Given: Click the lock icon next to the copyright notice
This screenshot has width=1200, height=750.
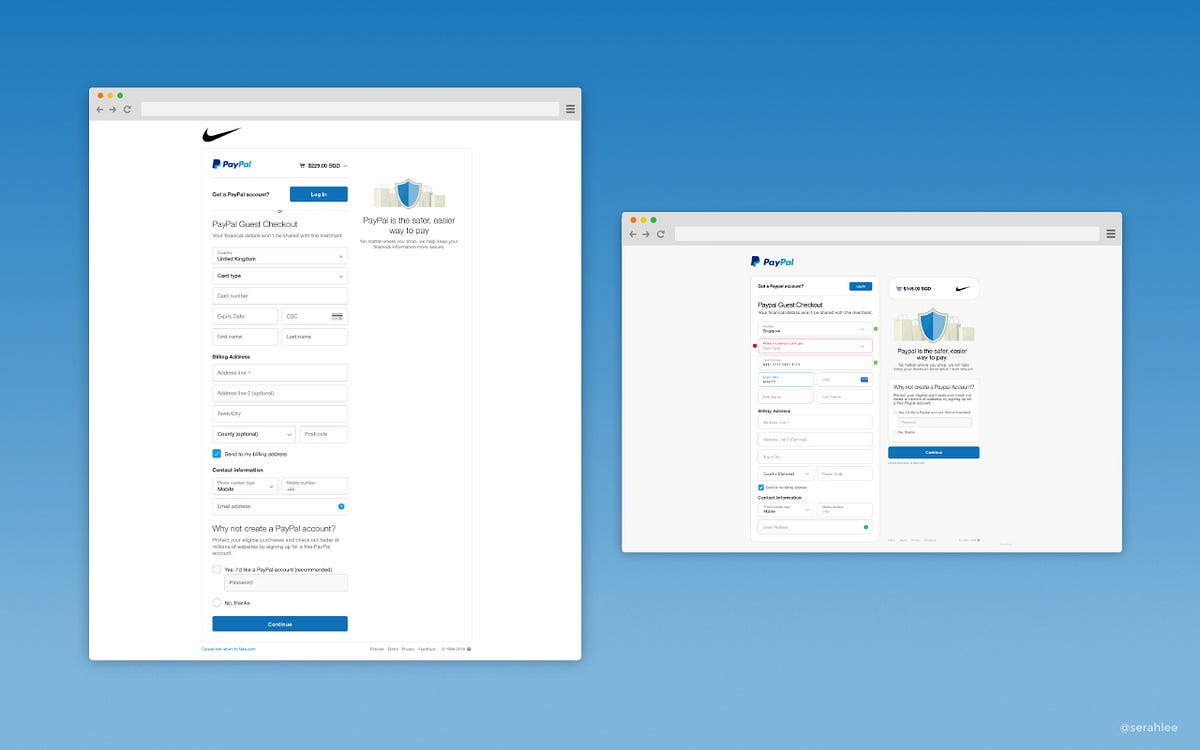Looking at the screenshot, I should (x=468, y=649).
